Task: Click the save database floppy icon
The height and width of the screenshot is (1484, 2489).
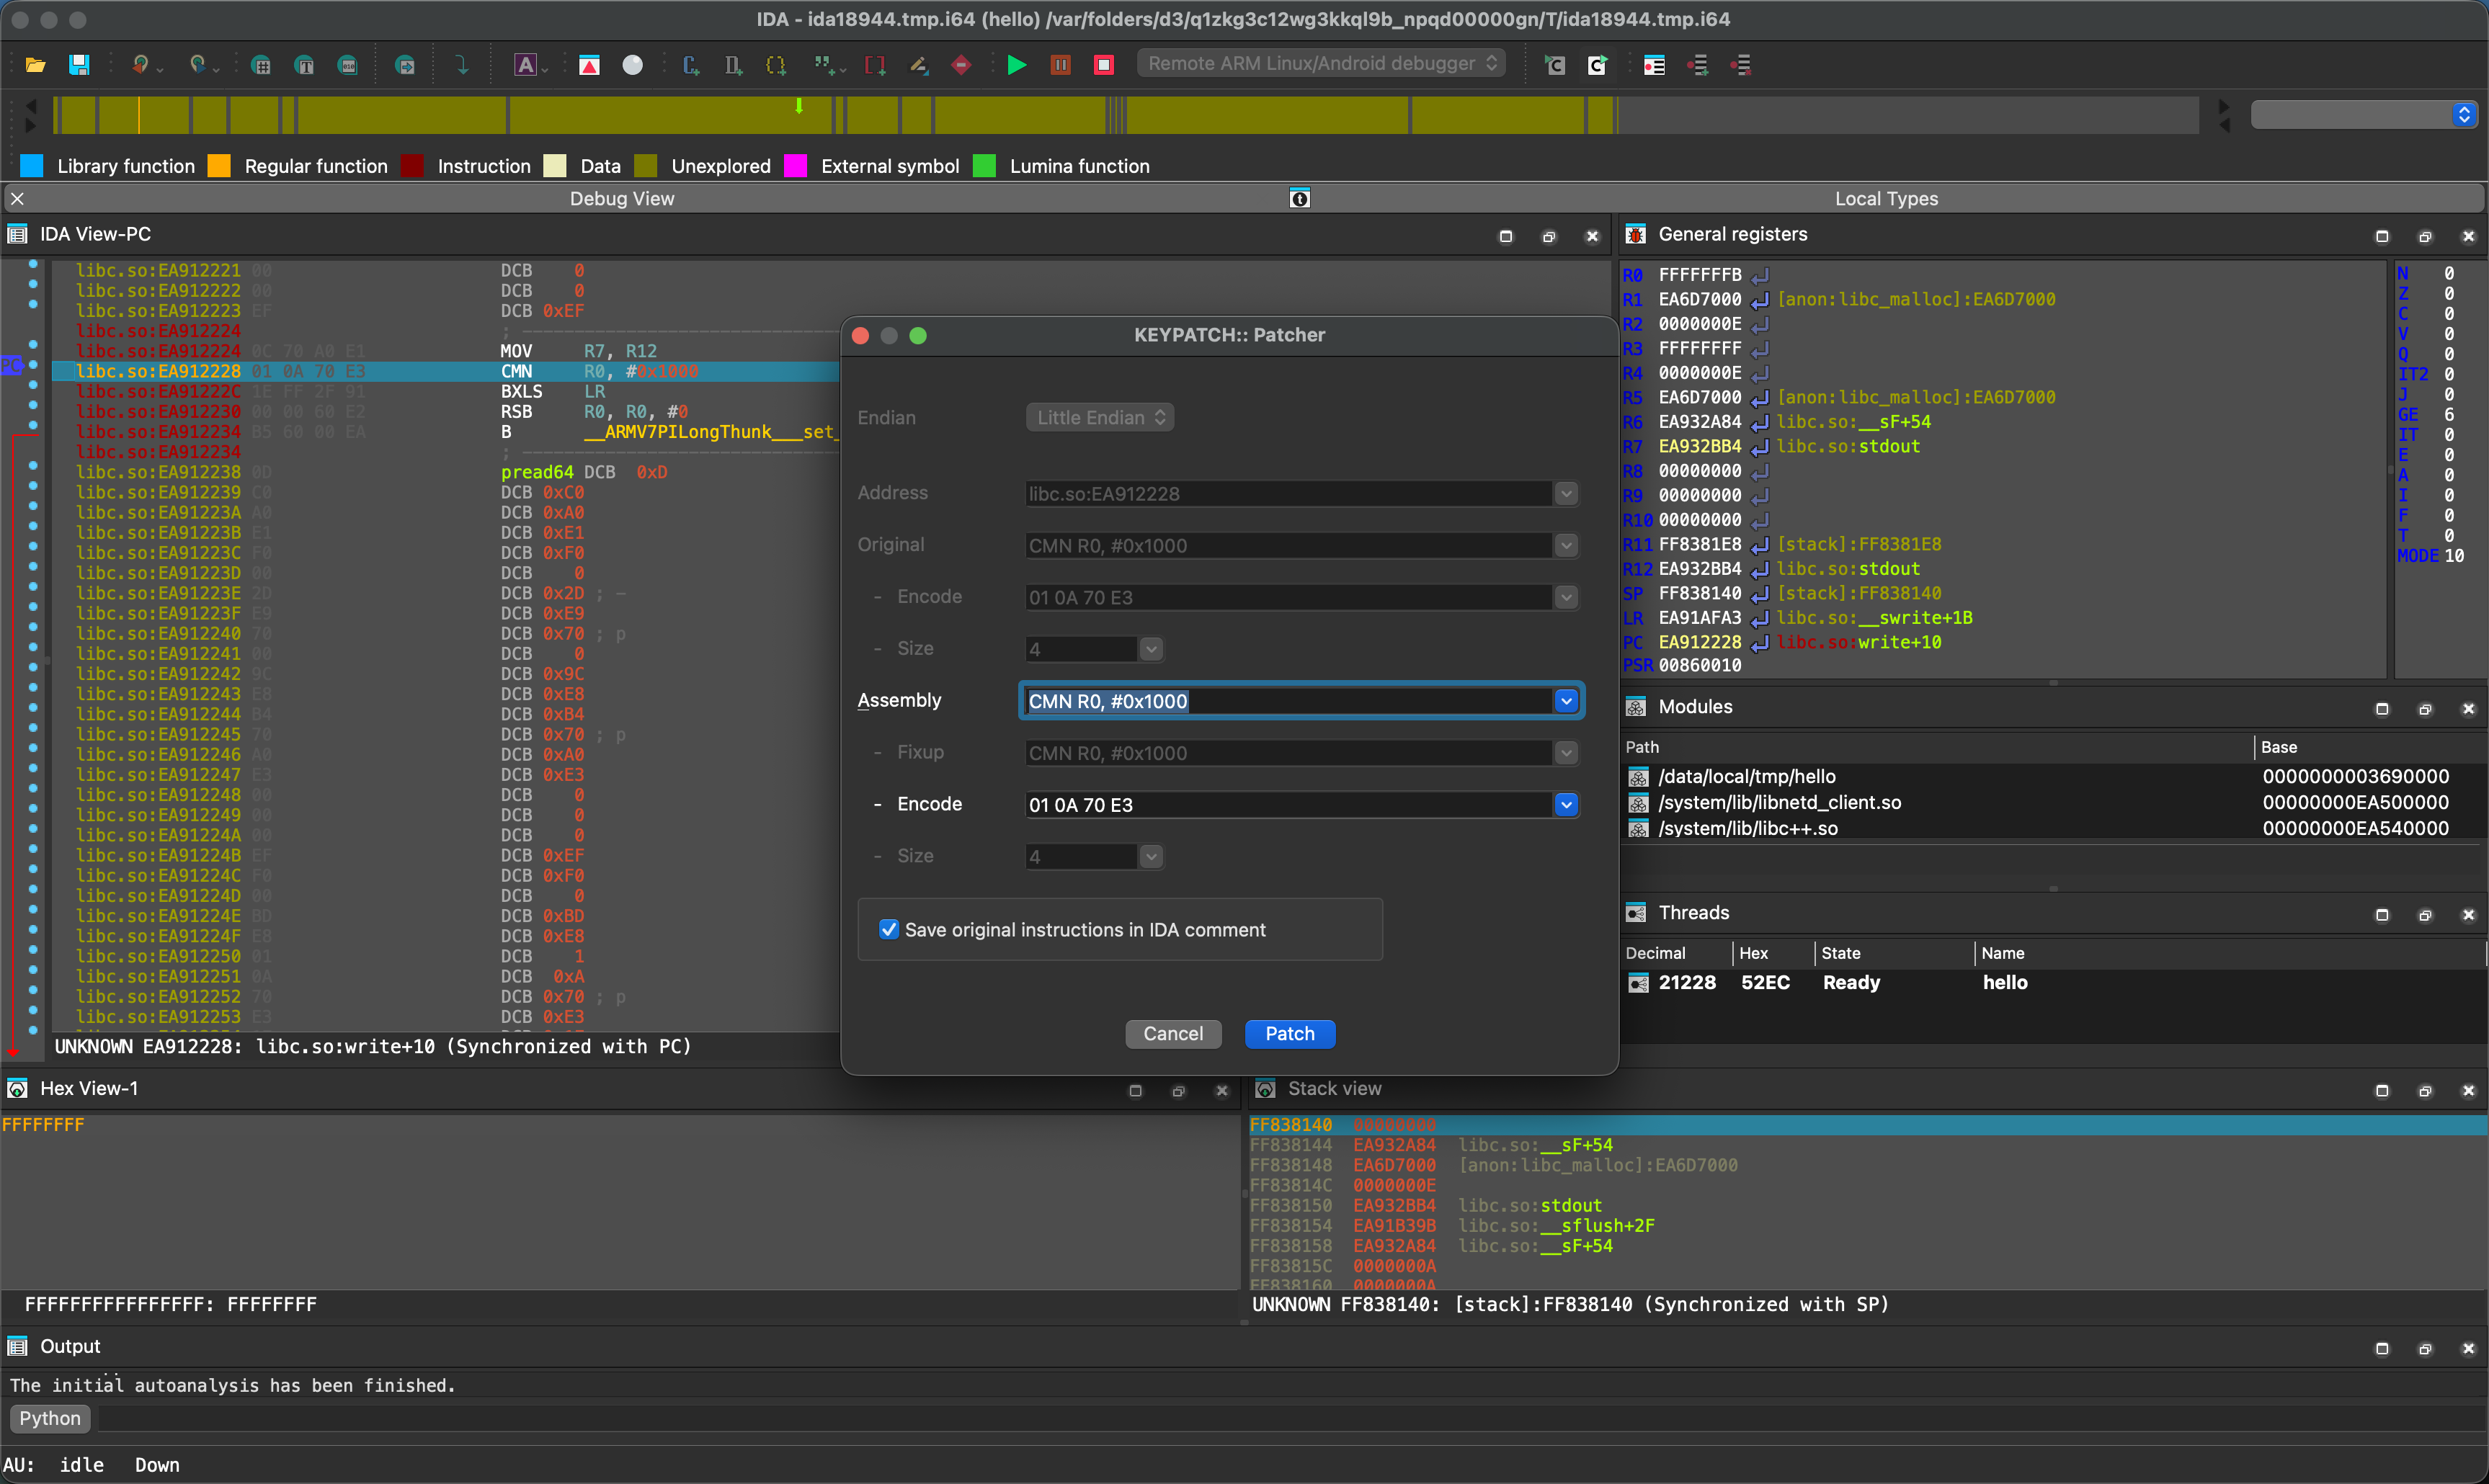Action: [x=79, y=65]
